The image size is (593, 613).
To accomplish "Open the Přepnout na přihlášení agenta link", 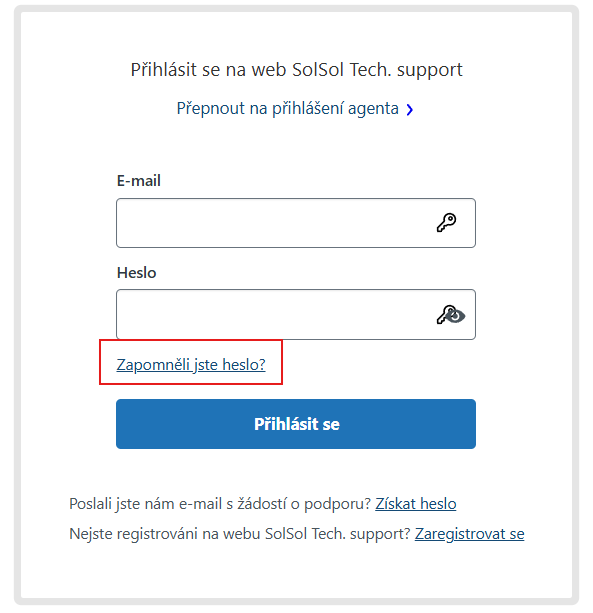I will coord(288,108).
